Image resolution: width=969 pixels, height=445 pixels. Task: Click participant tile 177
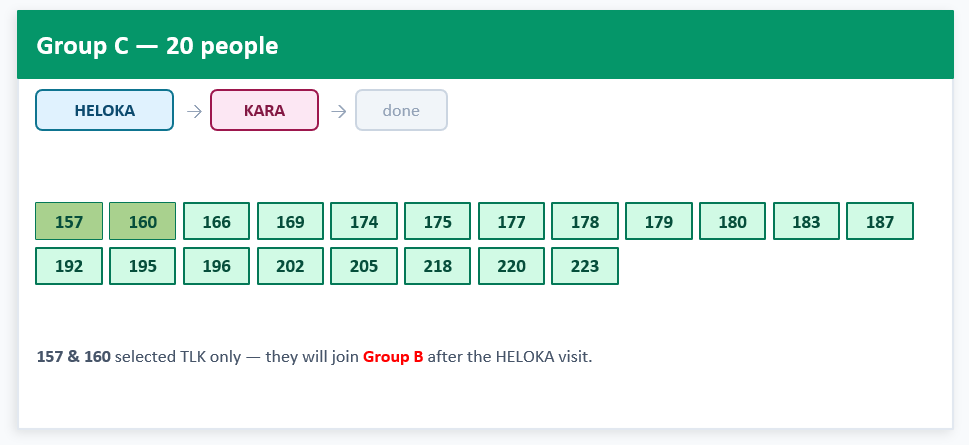(x=511, y=221)
